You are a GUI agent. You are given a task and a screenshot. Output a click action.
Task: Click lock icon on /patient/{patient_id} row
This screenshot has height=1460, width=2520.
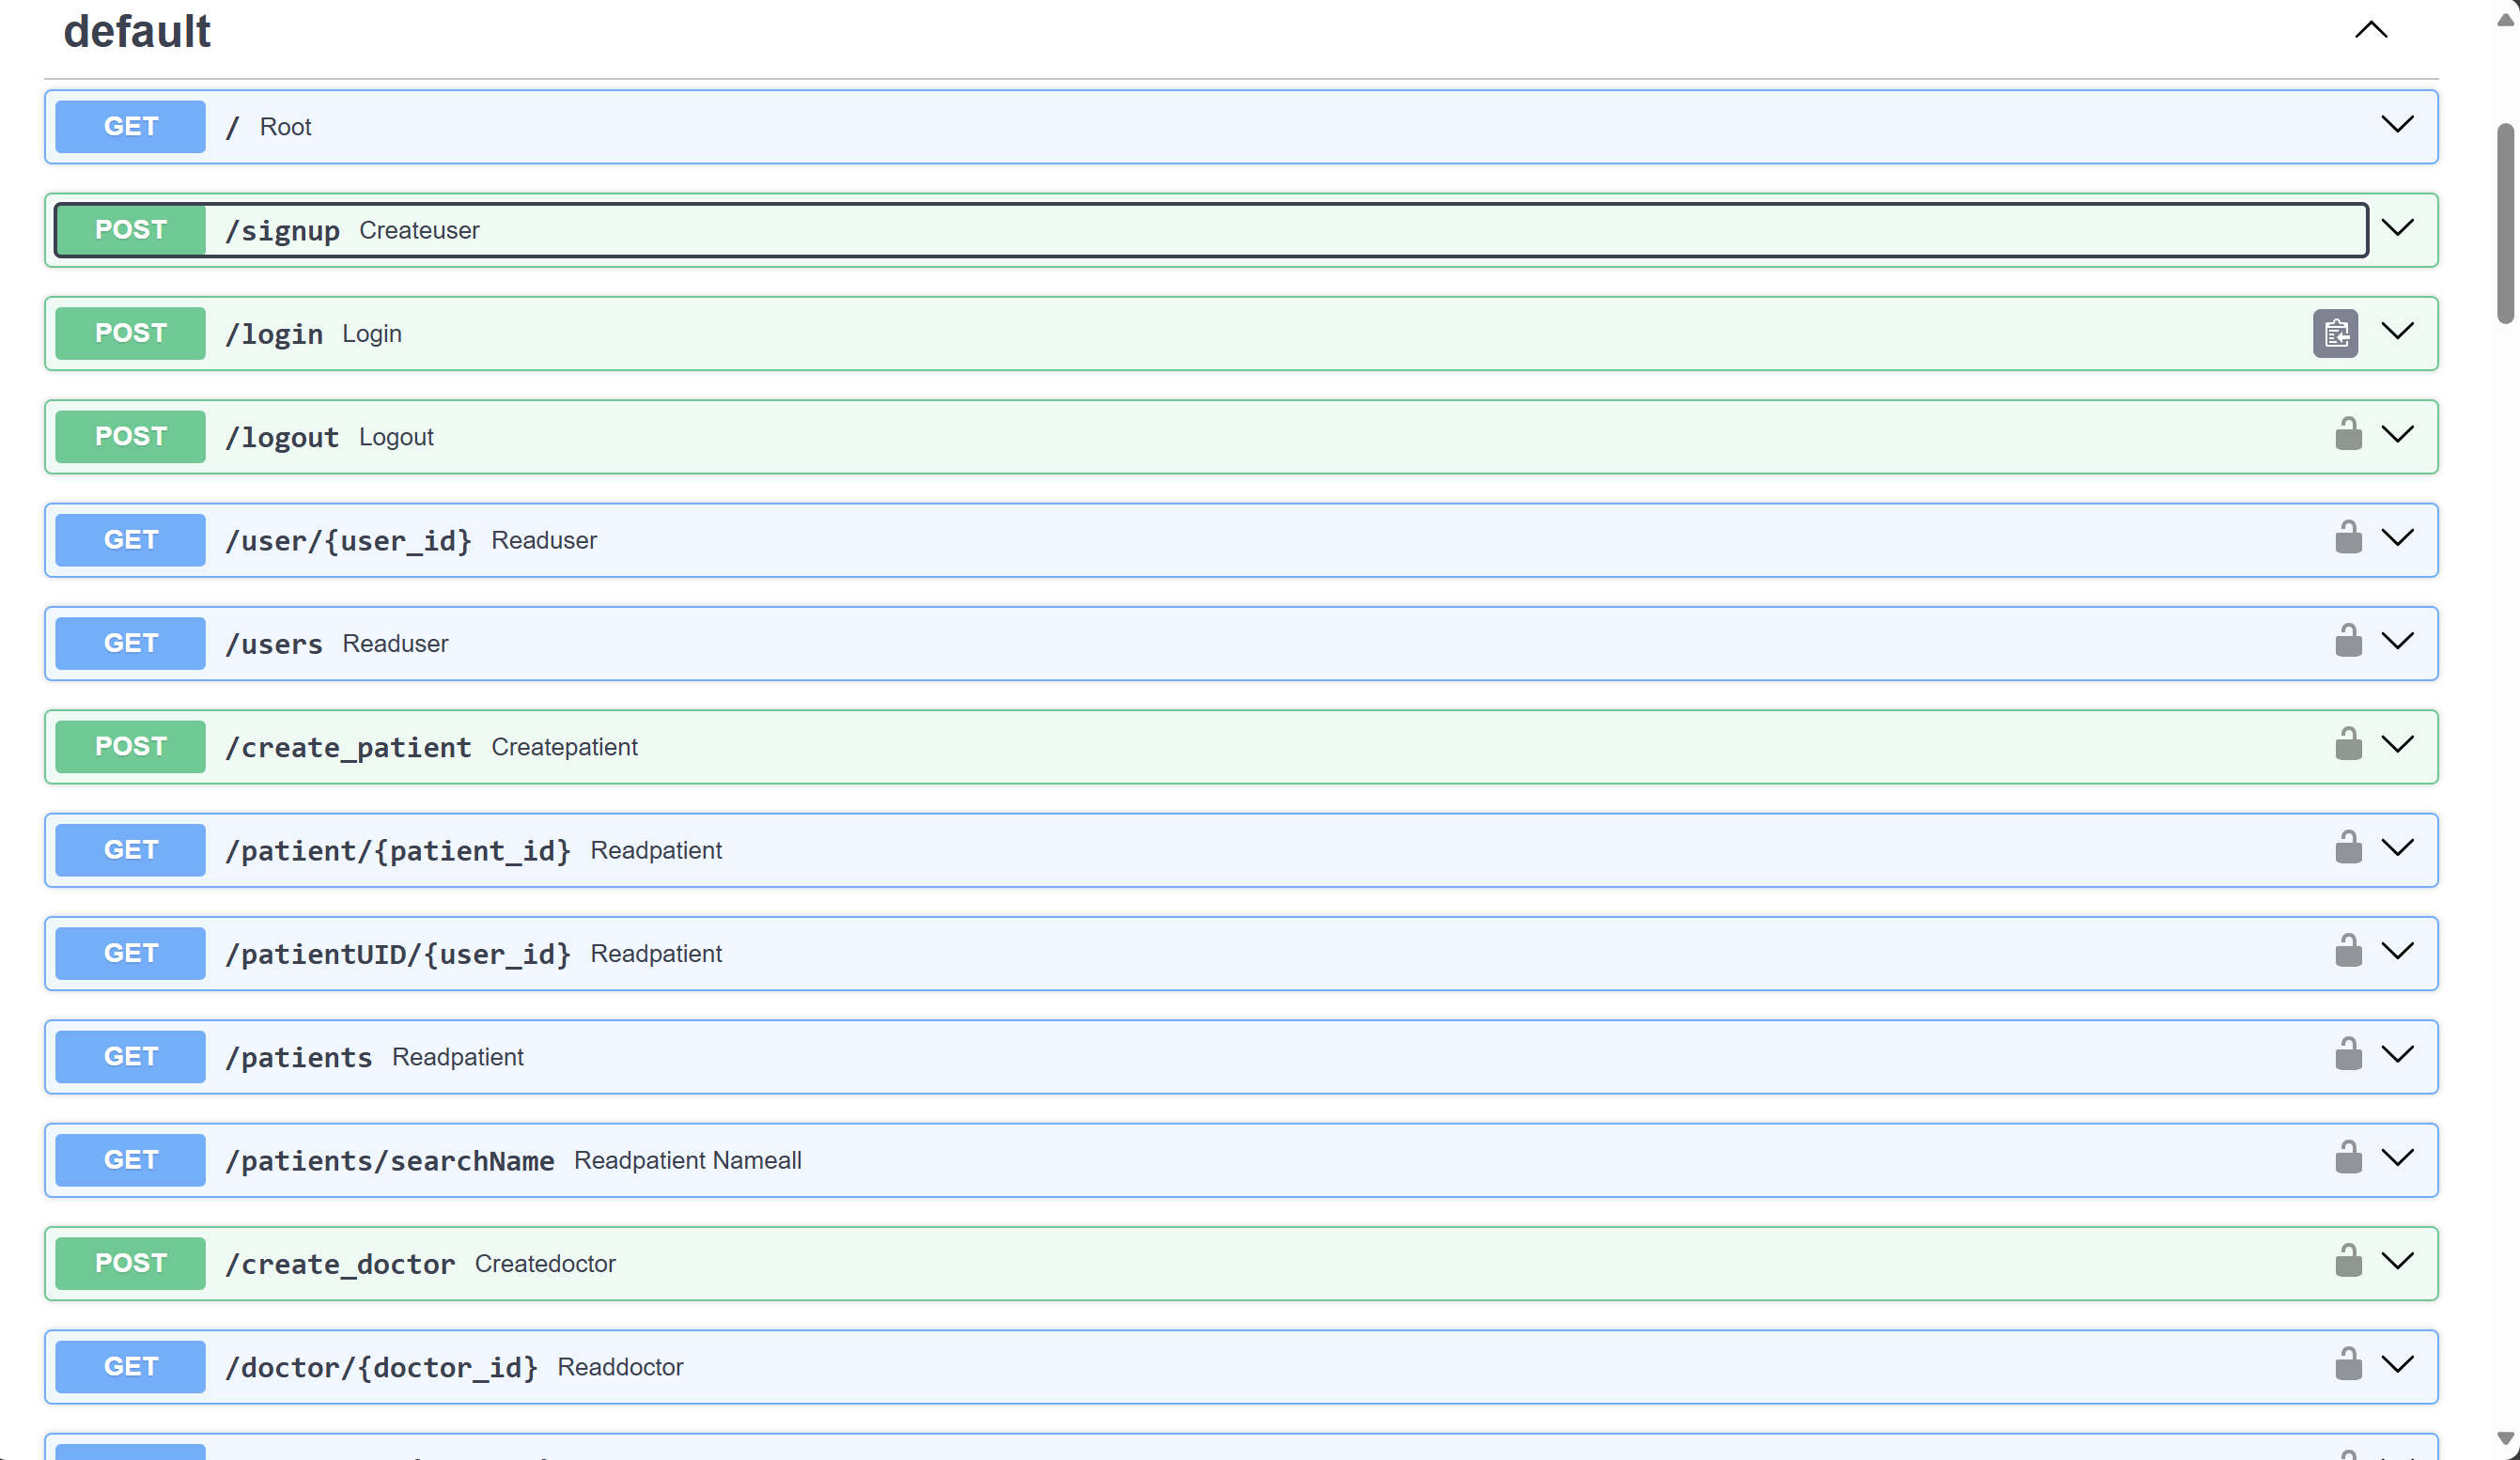tap(2348, 848)
